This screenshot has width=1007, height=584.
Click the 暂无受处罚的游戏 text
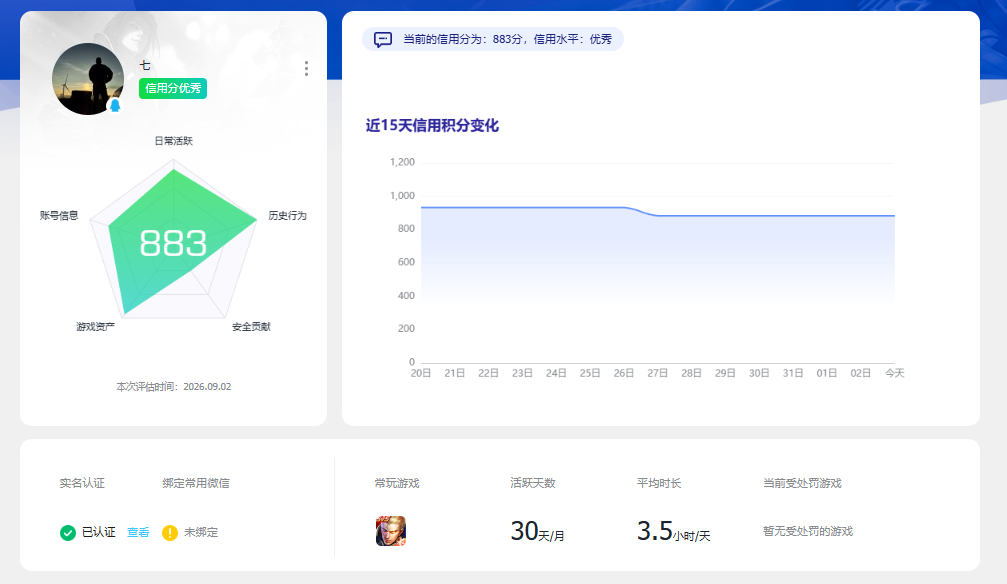[x=808, y=531]
